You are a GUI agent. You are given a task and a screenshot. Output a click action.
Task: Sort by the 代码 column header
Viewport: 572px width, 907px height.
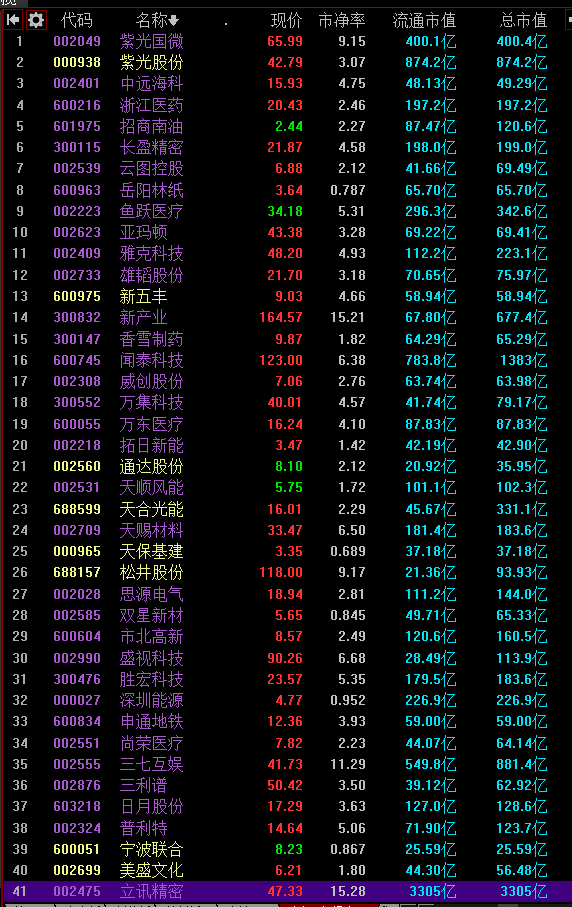coord(76,21)
